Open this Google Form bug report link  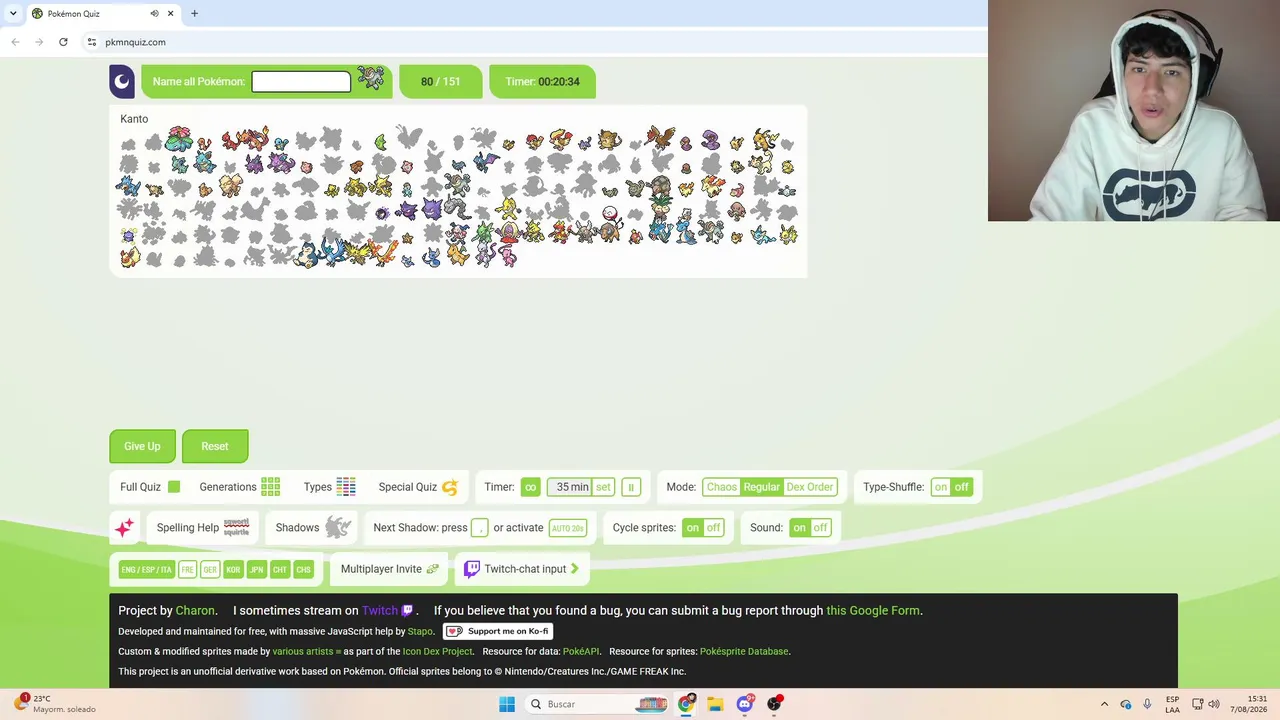coord(873,610)
